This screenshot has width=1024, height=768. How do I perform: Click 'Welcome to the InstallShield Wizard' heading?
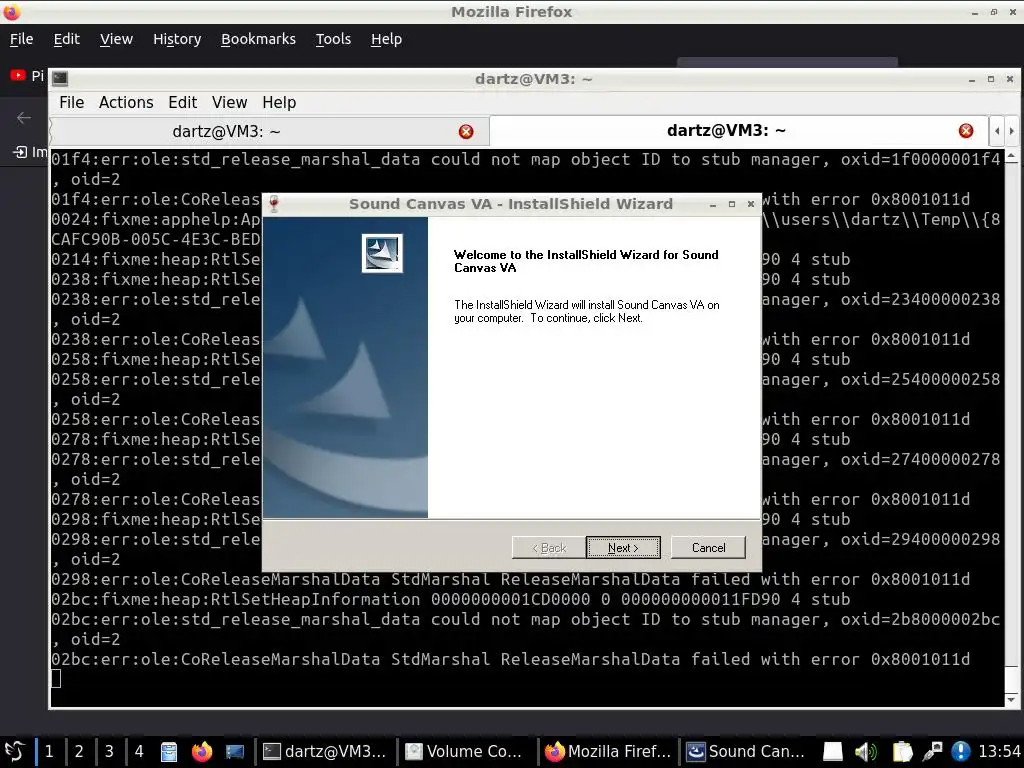click(x=586, y=261)
